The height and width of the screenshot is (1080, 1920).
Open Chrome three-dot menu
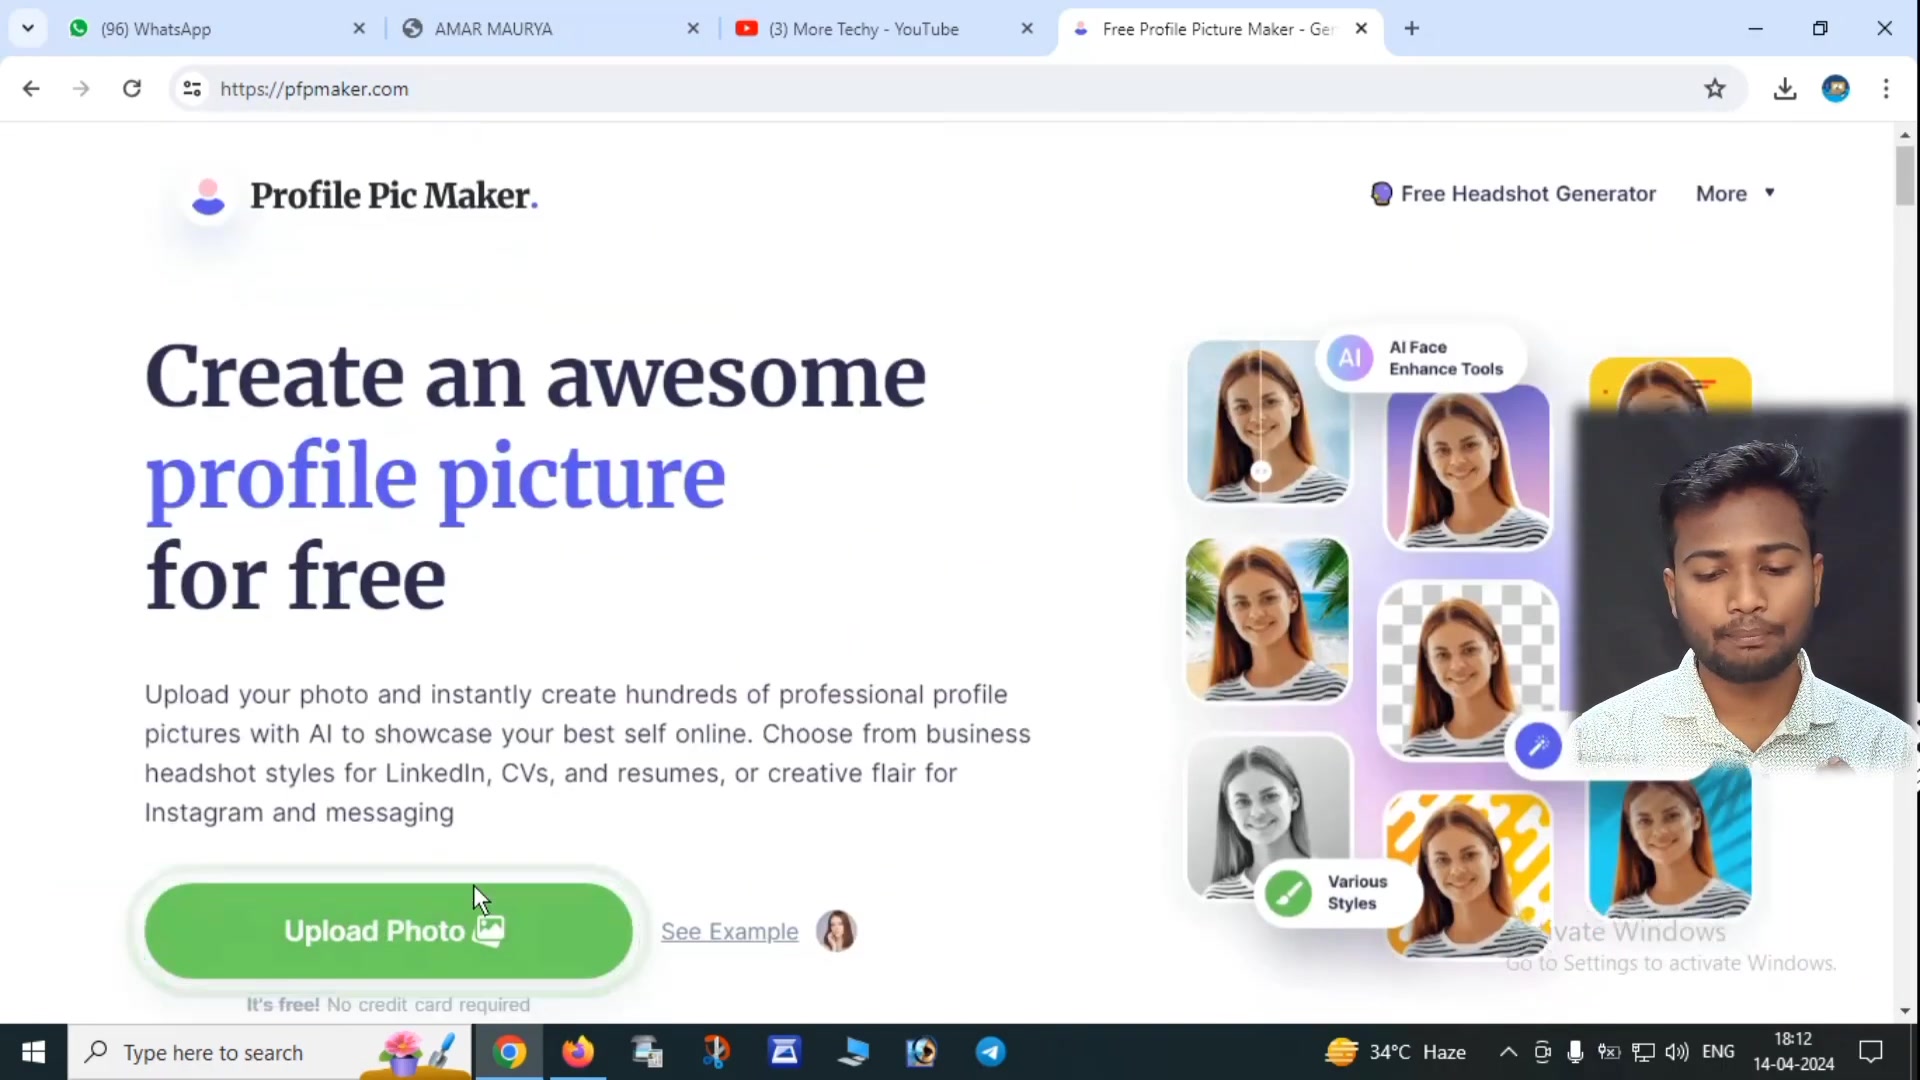1886,89
